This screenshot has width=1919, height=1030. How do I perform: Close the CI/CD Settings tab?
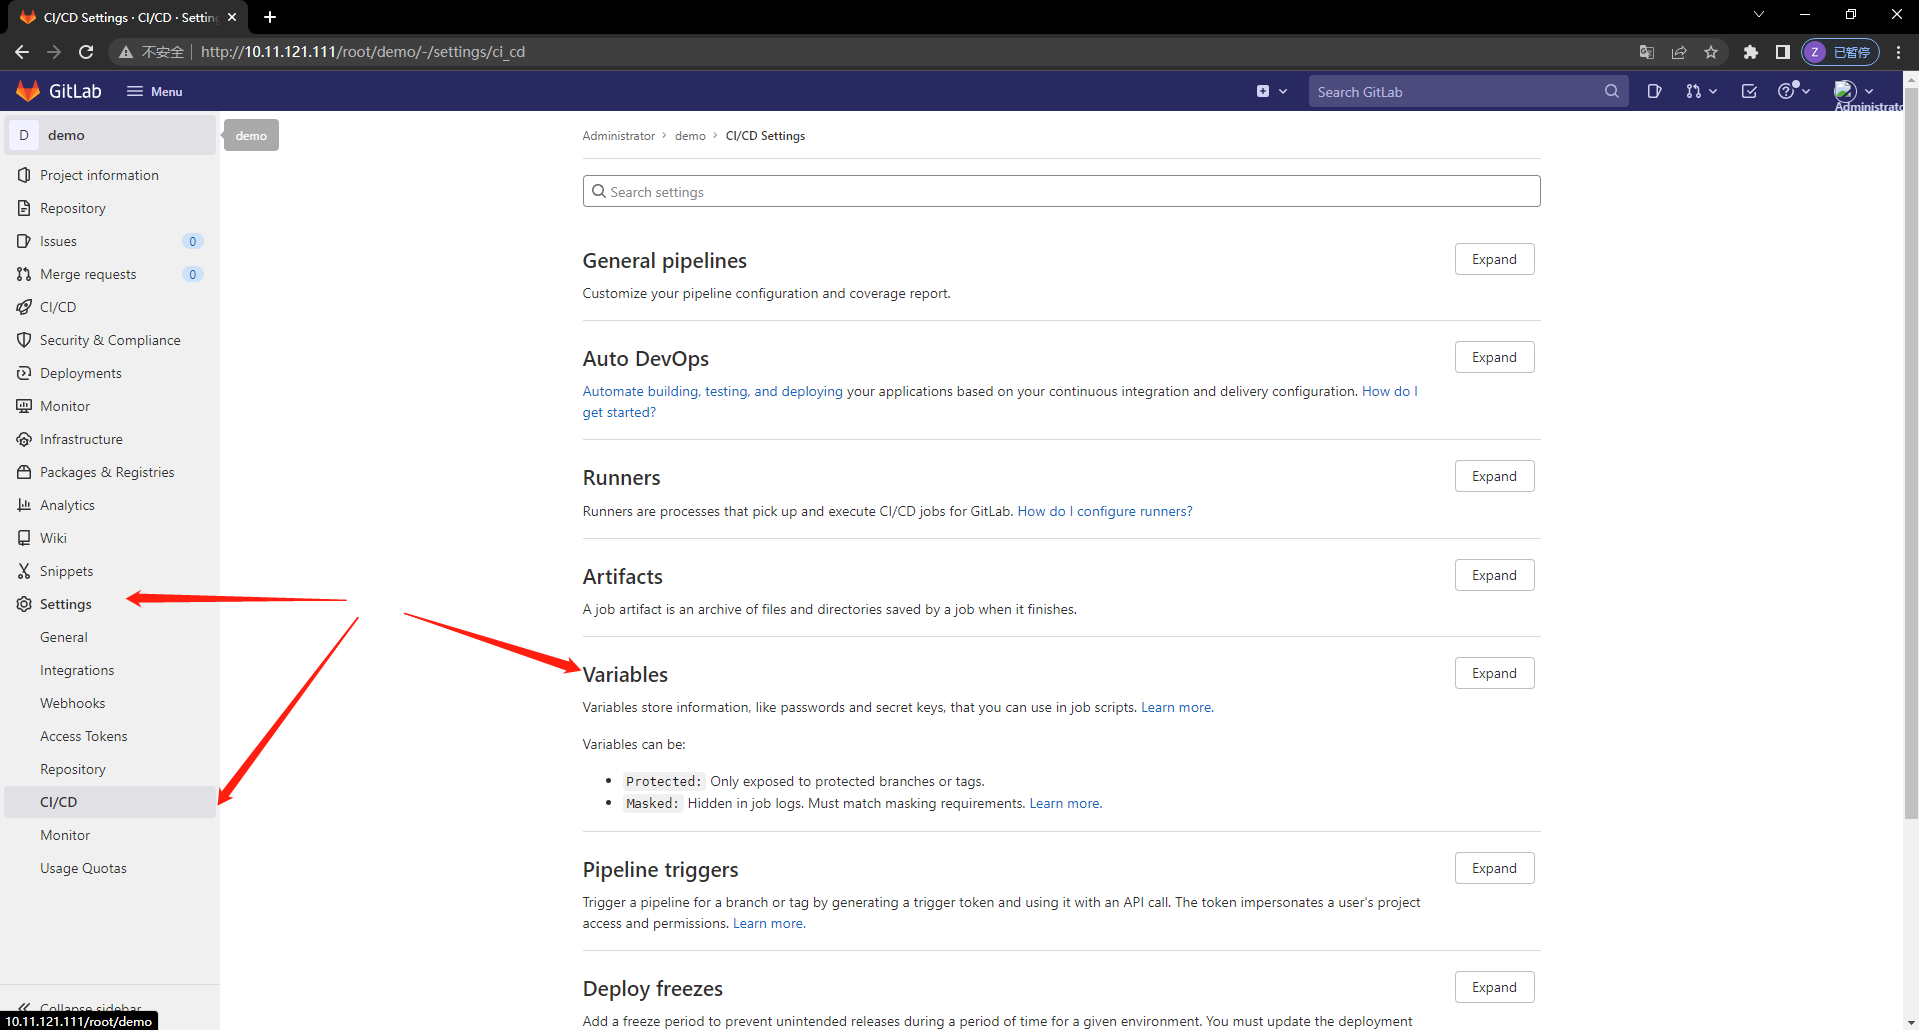[x=232, y=17]
